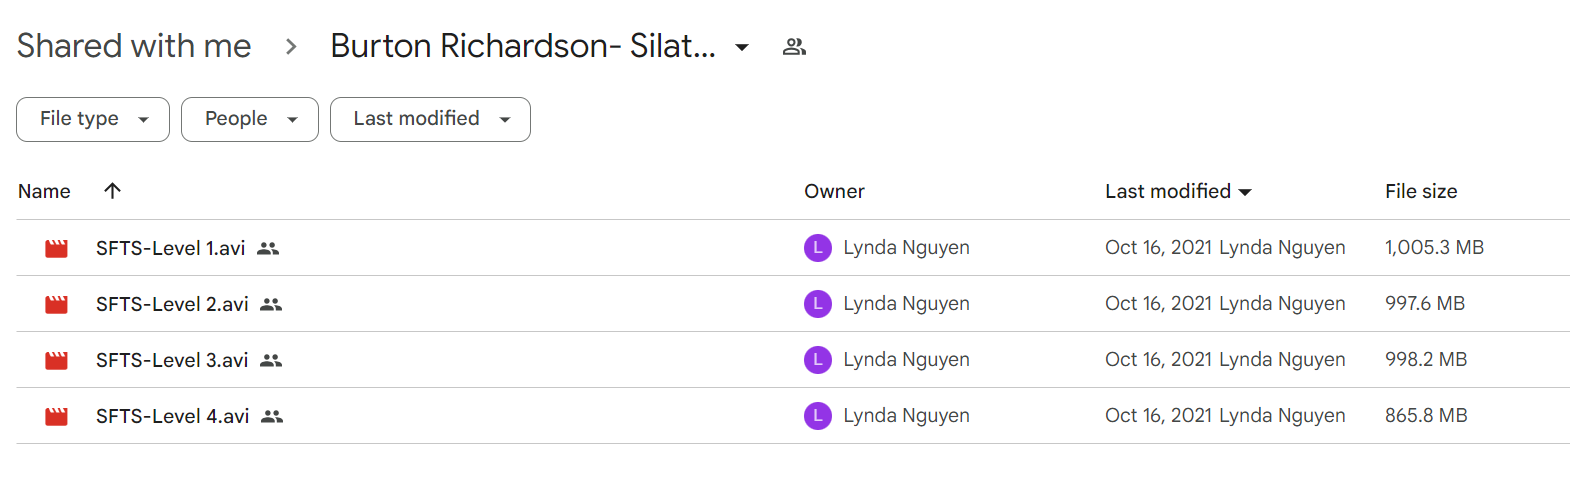The height and width of the screenshot is (489, 1570).
Task: Sort files by the Name column header
Action: (x=44, y=191)
